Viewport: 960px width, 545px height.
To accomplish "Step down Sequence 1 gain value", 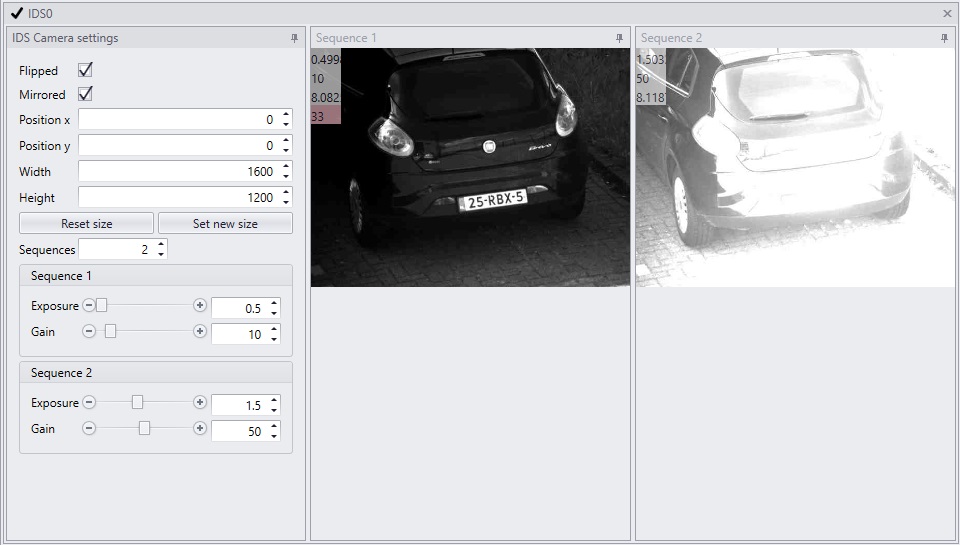I will 274,339.
